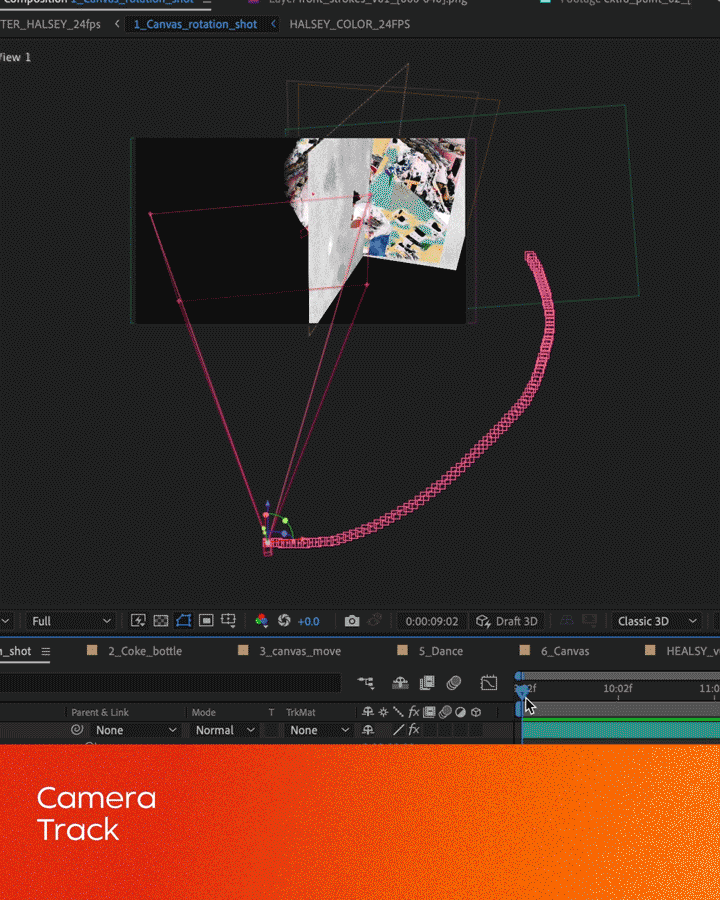Toggle the layer's shy switch
The height and width of the screenshot is (900, 720).
(x=368, y=730)
